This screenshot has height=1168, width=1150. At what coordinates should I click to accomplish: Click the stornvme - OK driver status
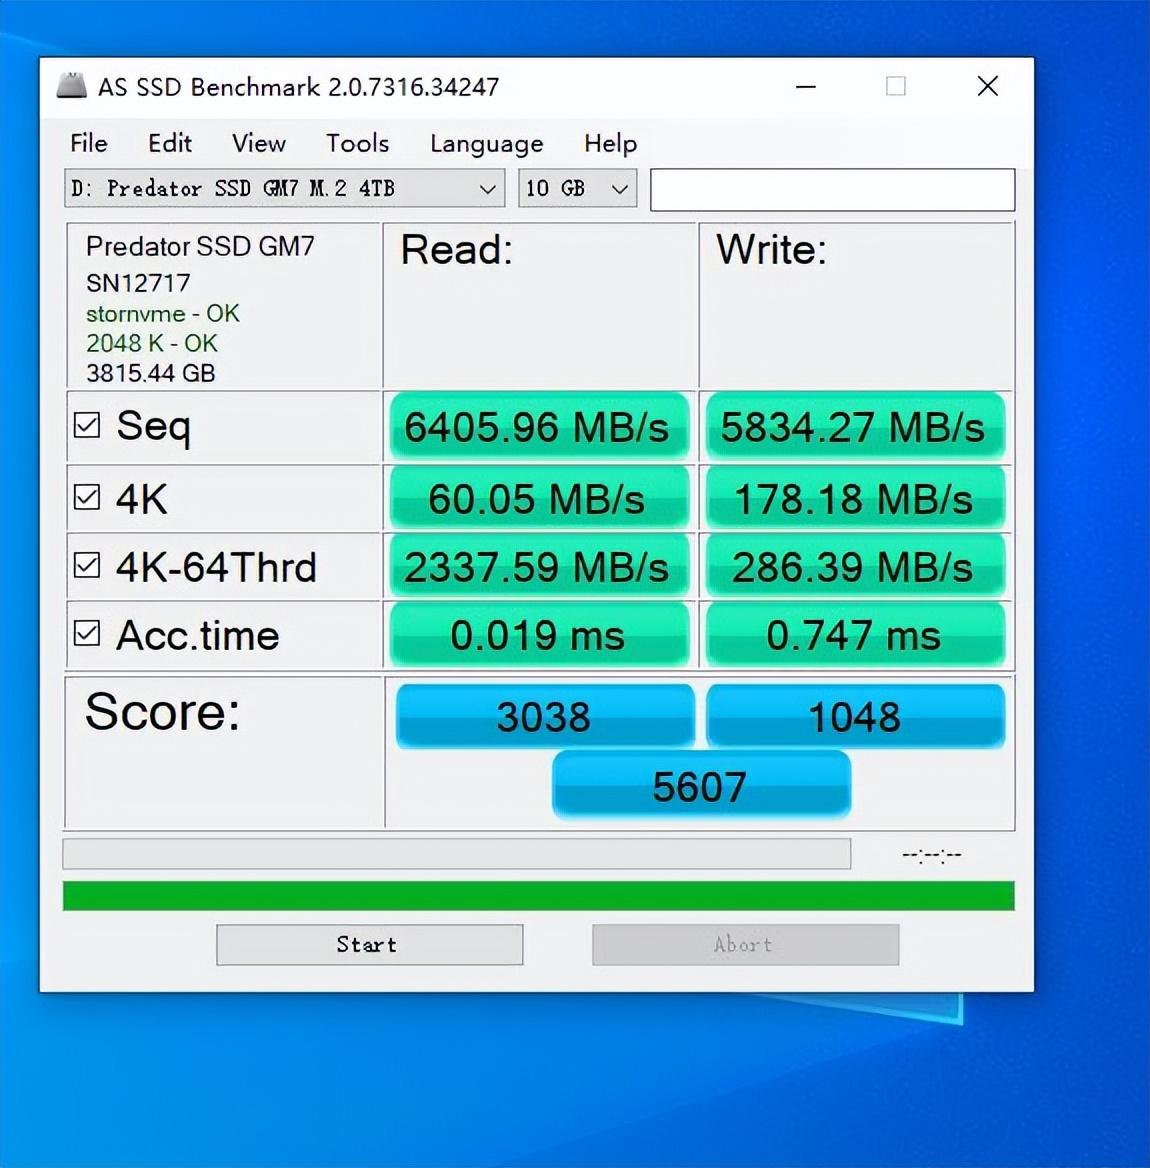[162, 314]
